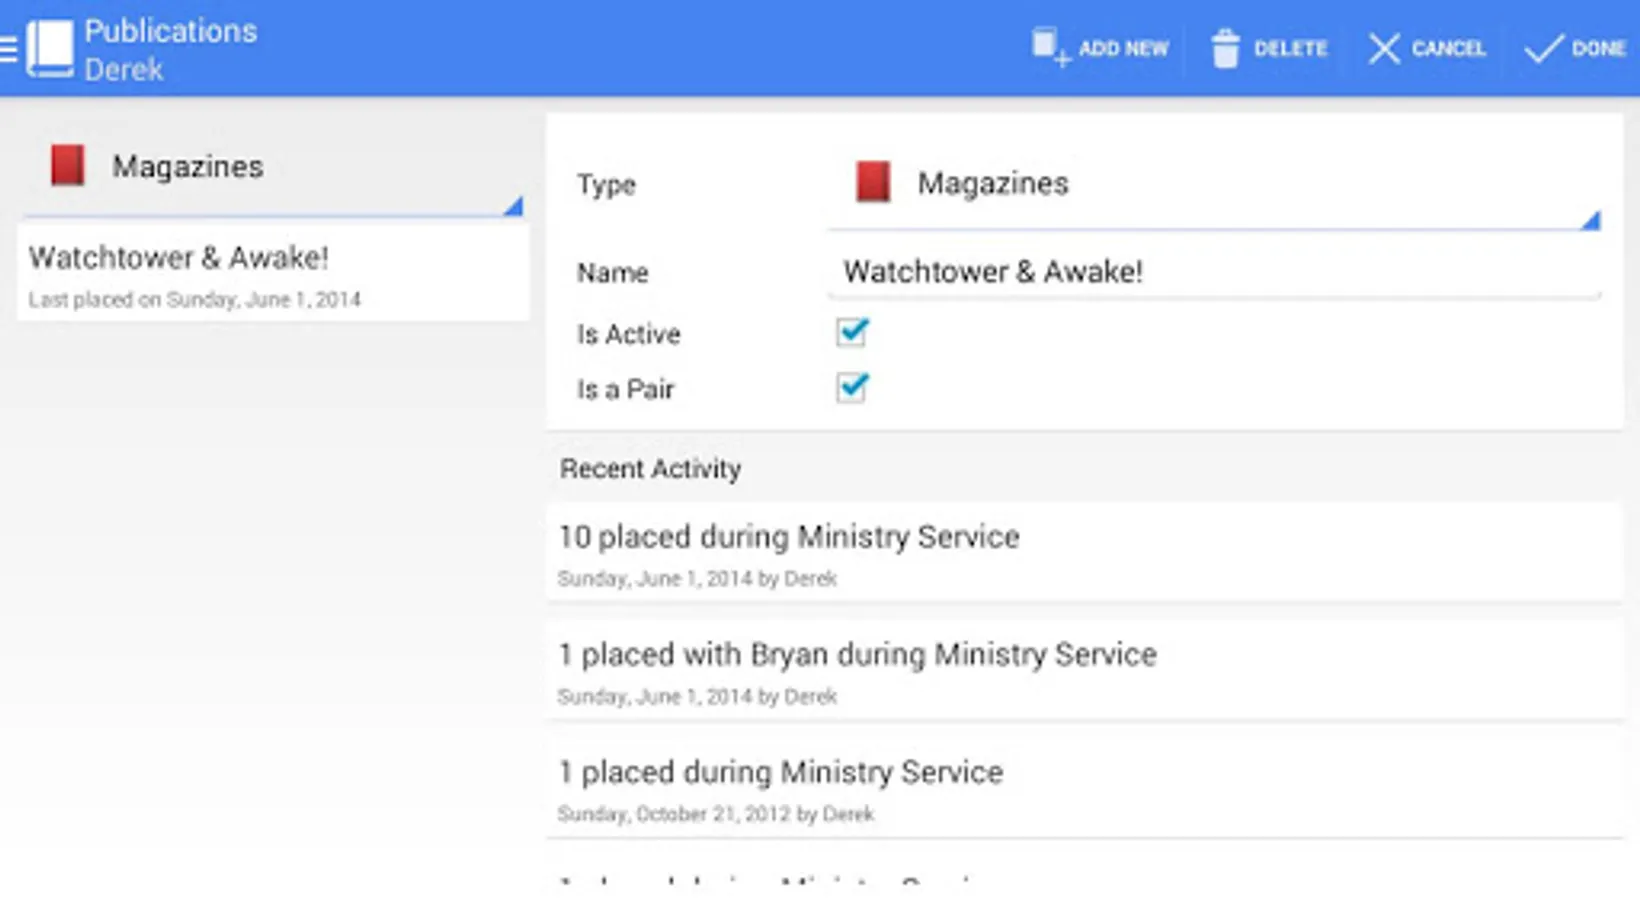This screenshot has height=900, width=1640.
Task: Click the 'Is Active' label
Action: click(628, 334)
